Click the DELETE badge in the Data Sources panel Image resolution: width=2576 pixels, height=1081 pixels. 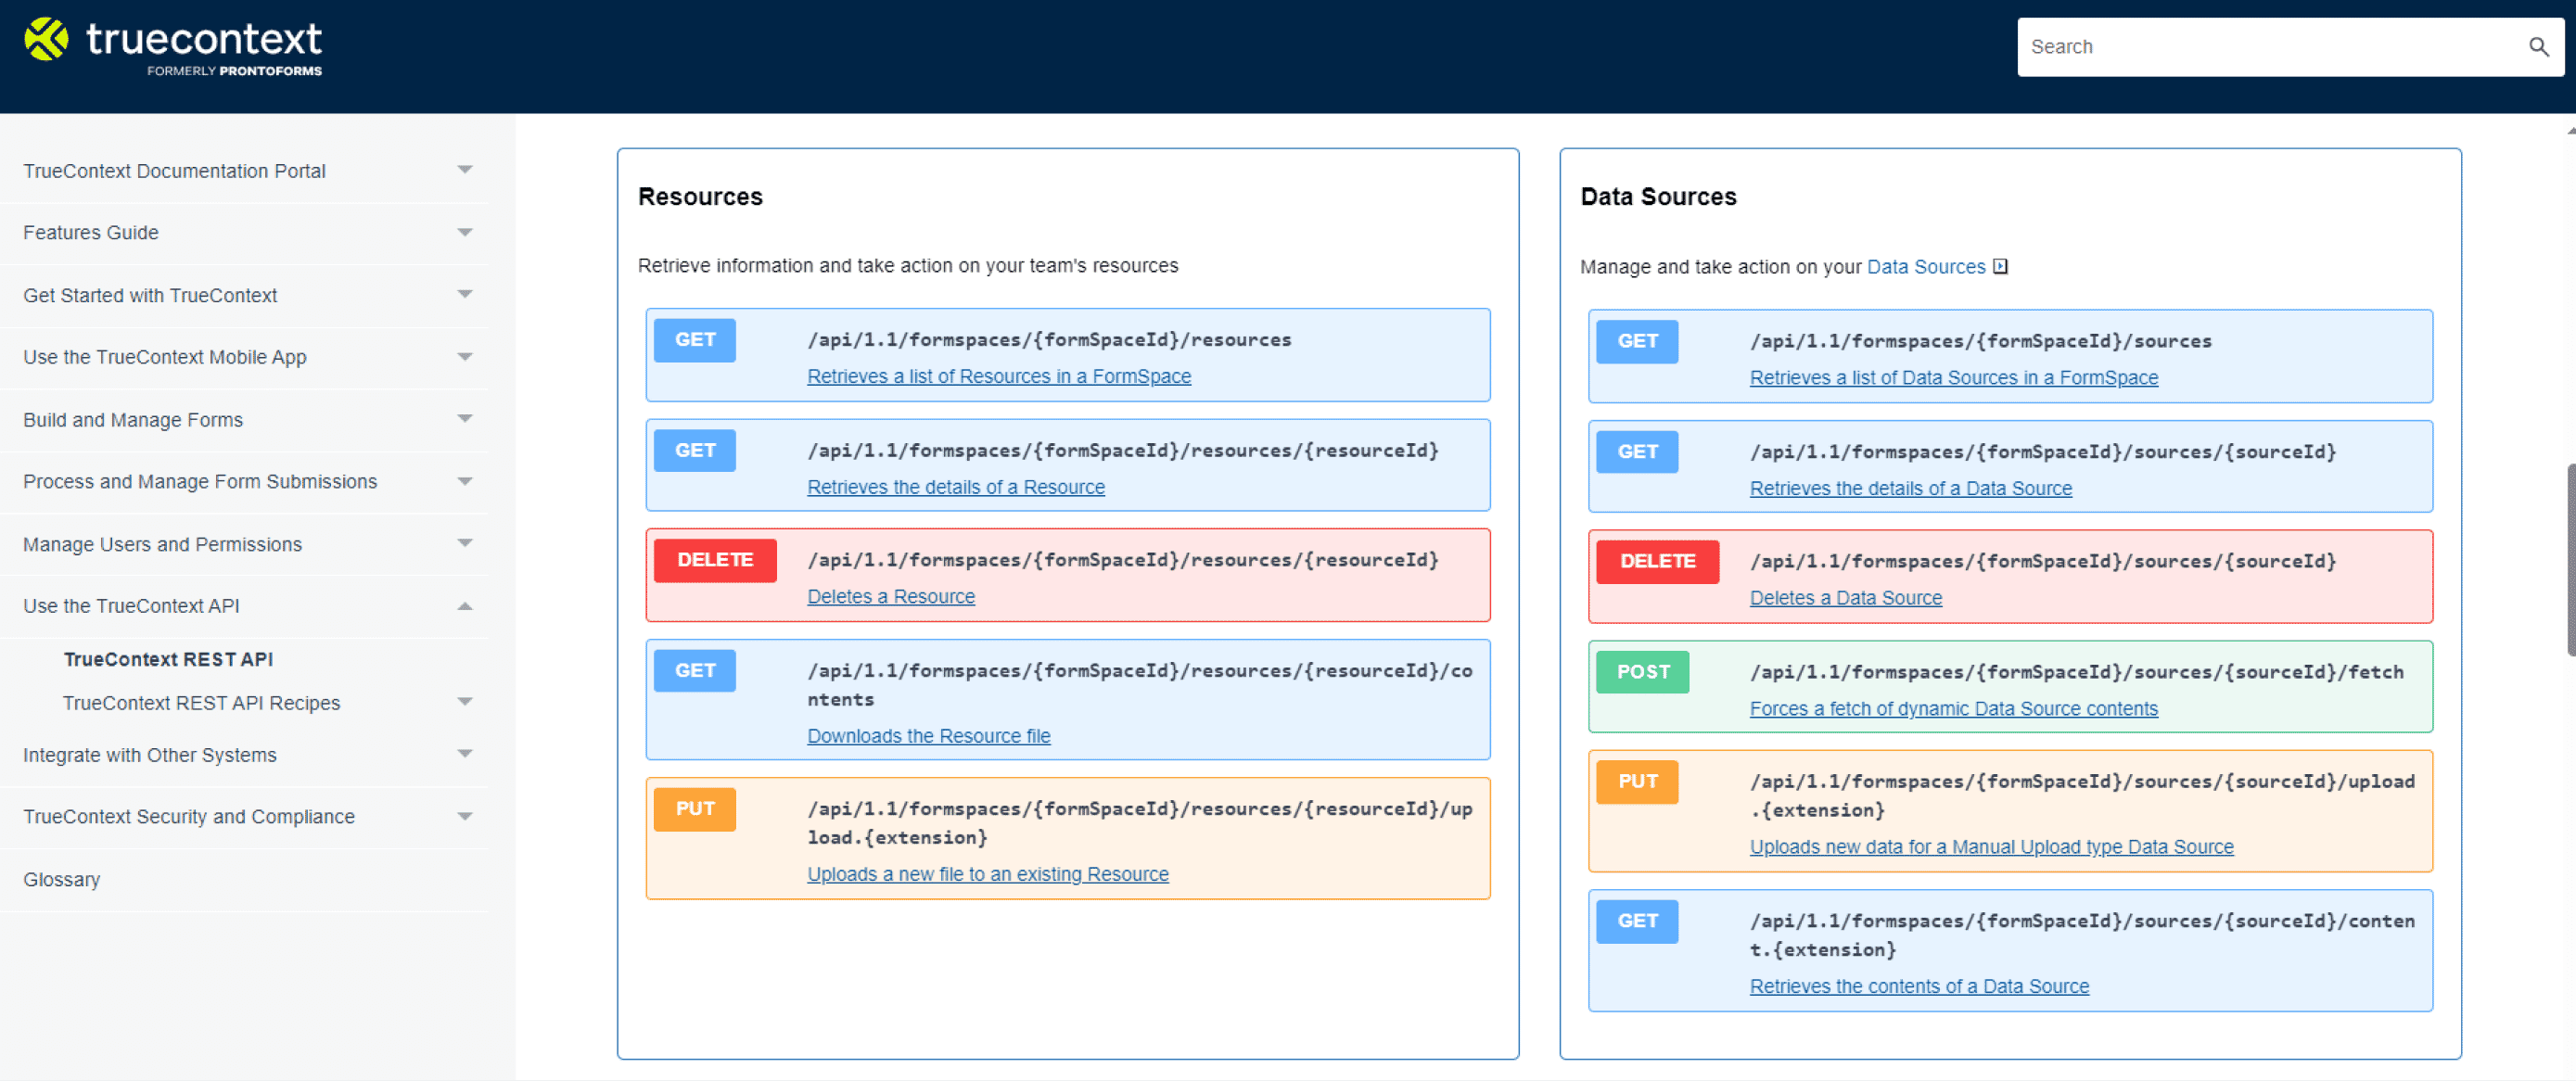pyautogui.click(x=1656, y=561)
